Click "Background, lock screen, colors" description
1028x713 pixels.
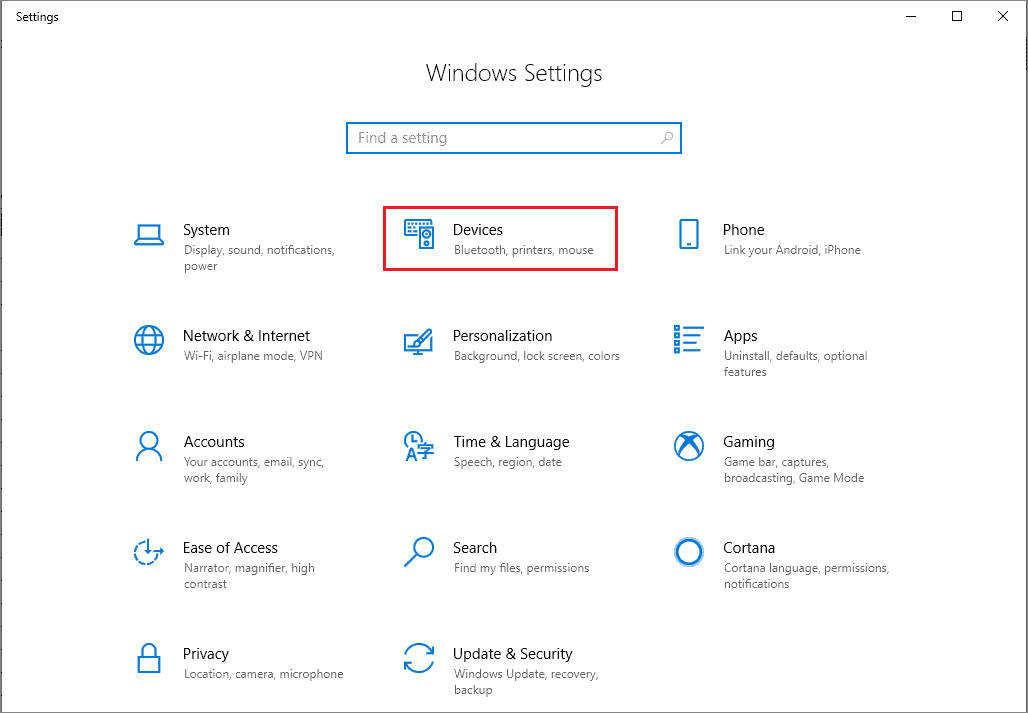537,356
